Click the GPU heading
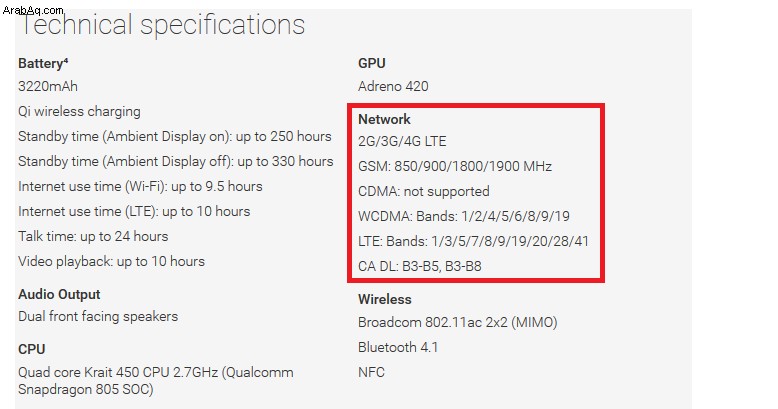The width and height of the screenshot is (778, 409). [372, 63]
